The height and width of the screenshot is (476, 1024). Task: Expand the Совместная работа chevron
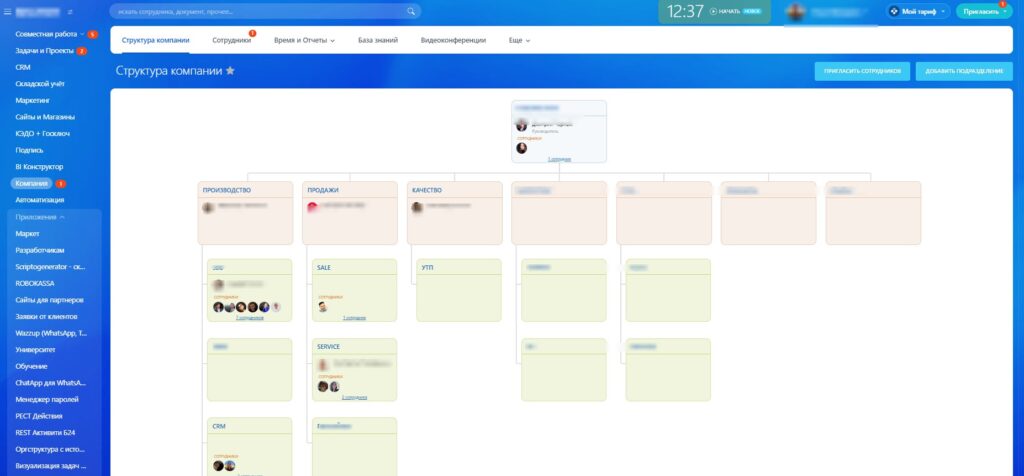(x=82, y=34)
